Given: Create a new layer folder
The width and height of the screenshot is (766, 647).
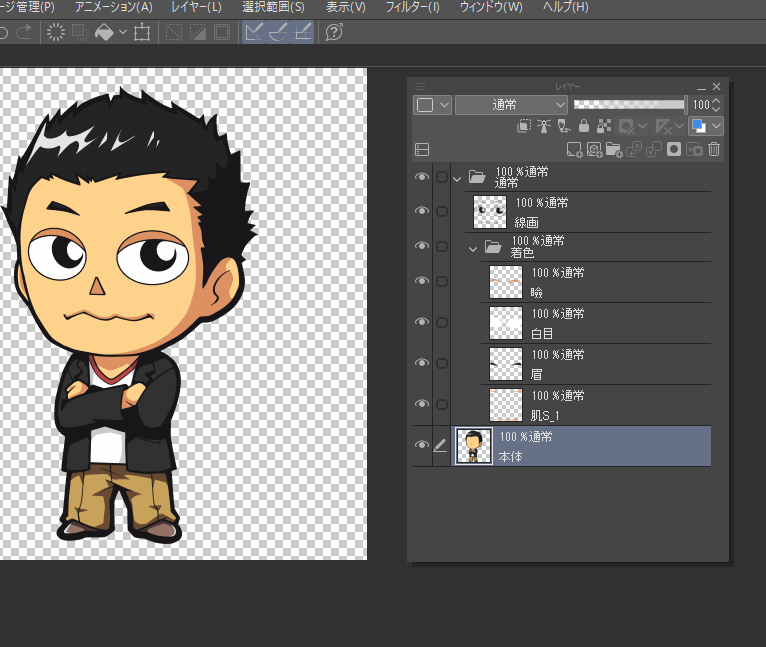Looking at the screenshot, I should (613, 149).
